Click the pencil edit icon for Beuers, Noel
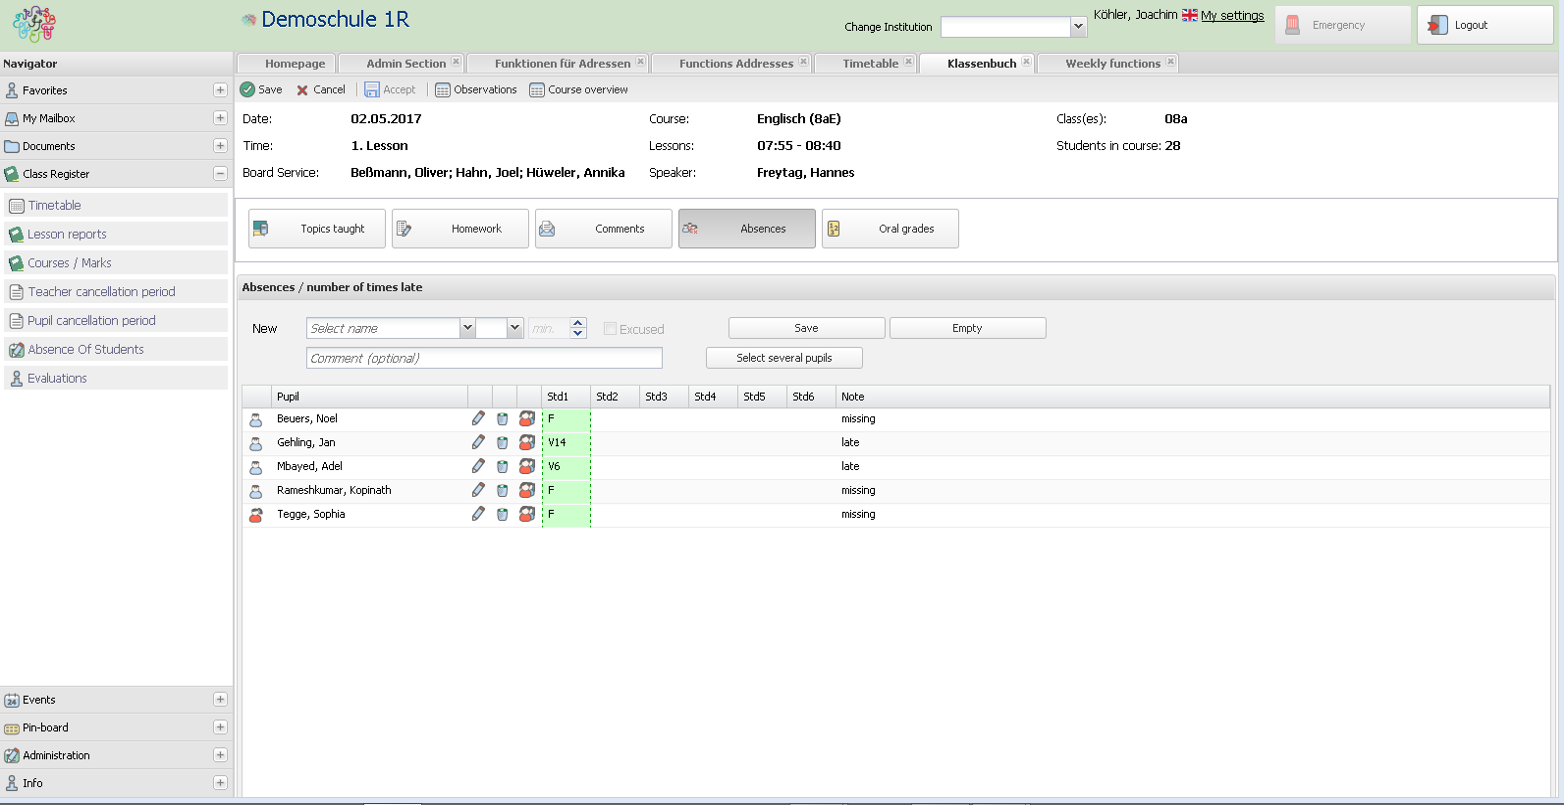 (x=478, y=418)
